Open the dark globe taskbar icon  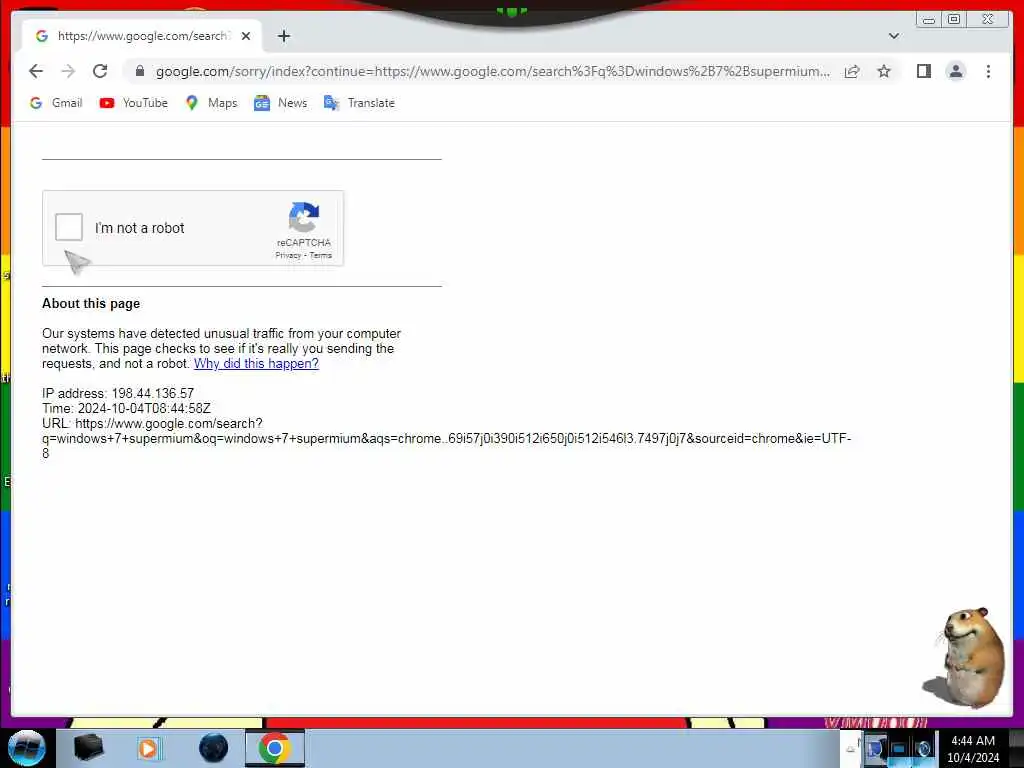click(213, 748)
